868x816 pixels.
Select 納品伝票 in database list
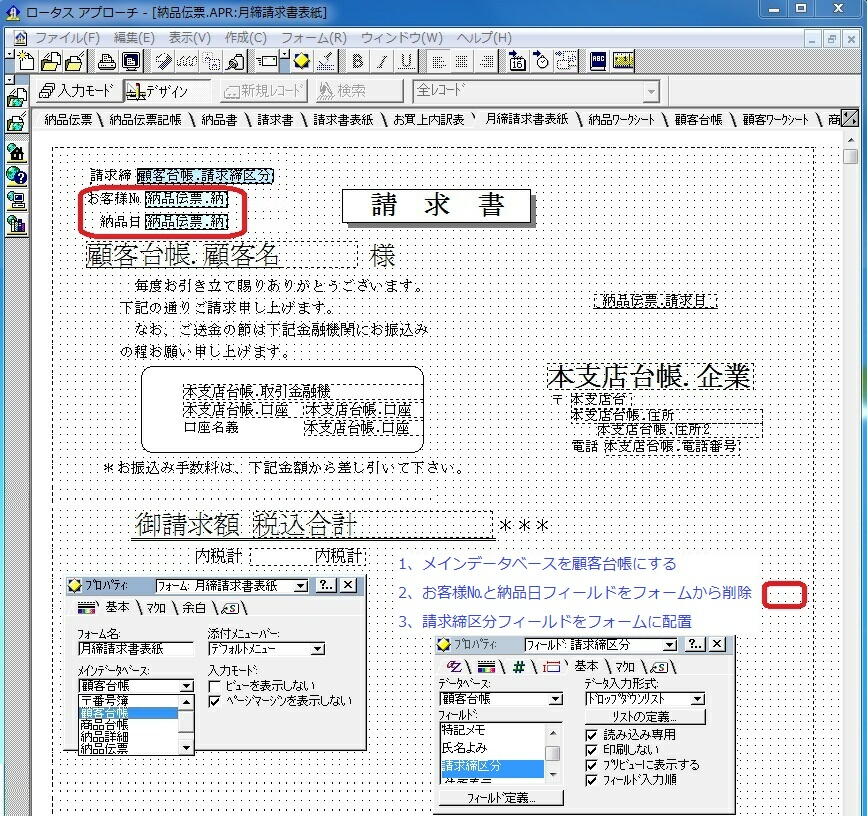point(128,748)
